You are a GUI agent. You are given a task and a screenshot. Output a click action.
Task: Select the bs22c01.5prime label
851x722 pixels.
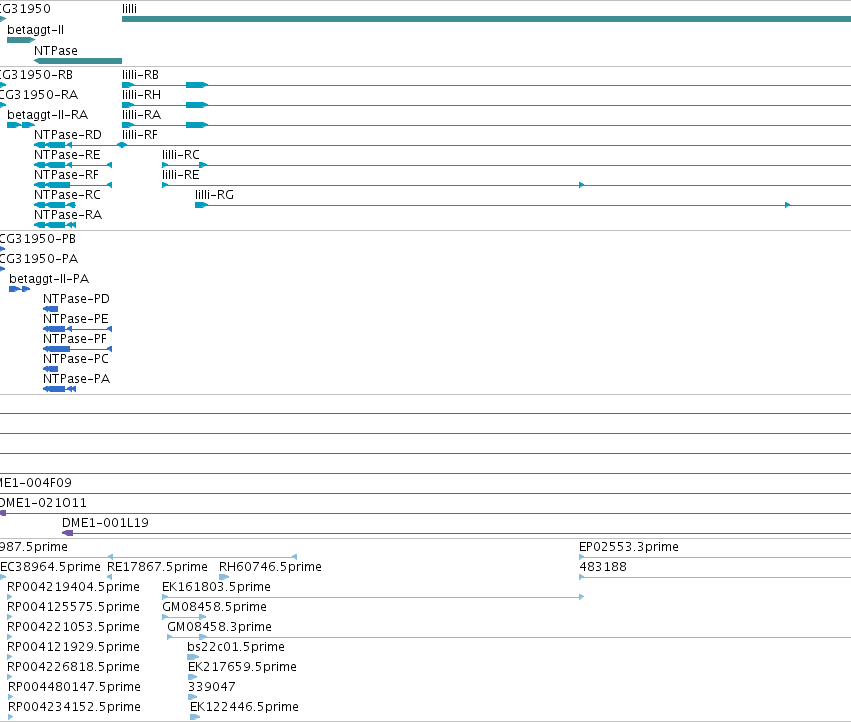click(x=236, y=647)
